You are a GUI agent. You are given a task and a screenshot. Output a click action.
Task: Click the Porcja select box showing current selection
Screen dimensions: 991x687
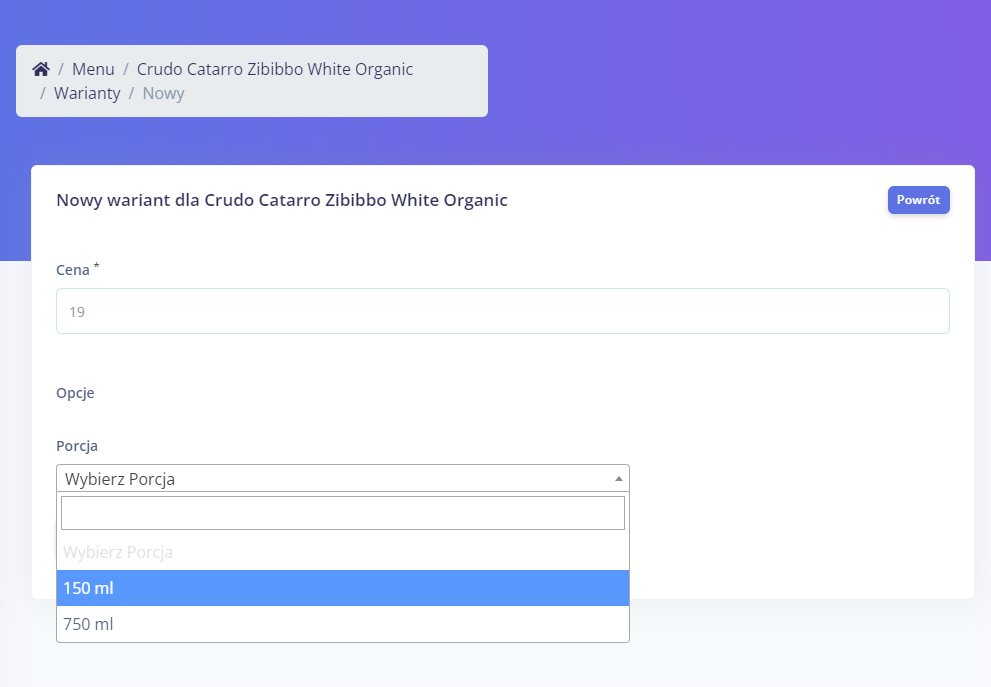coord(330,479)
